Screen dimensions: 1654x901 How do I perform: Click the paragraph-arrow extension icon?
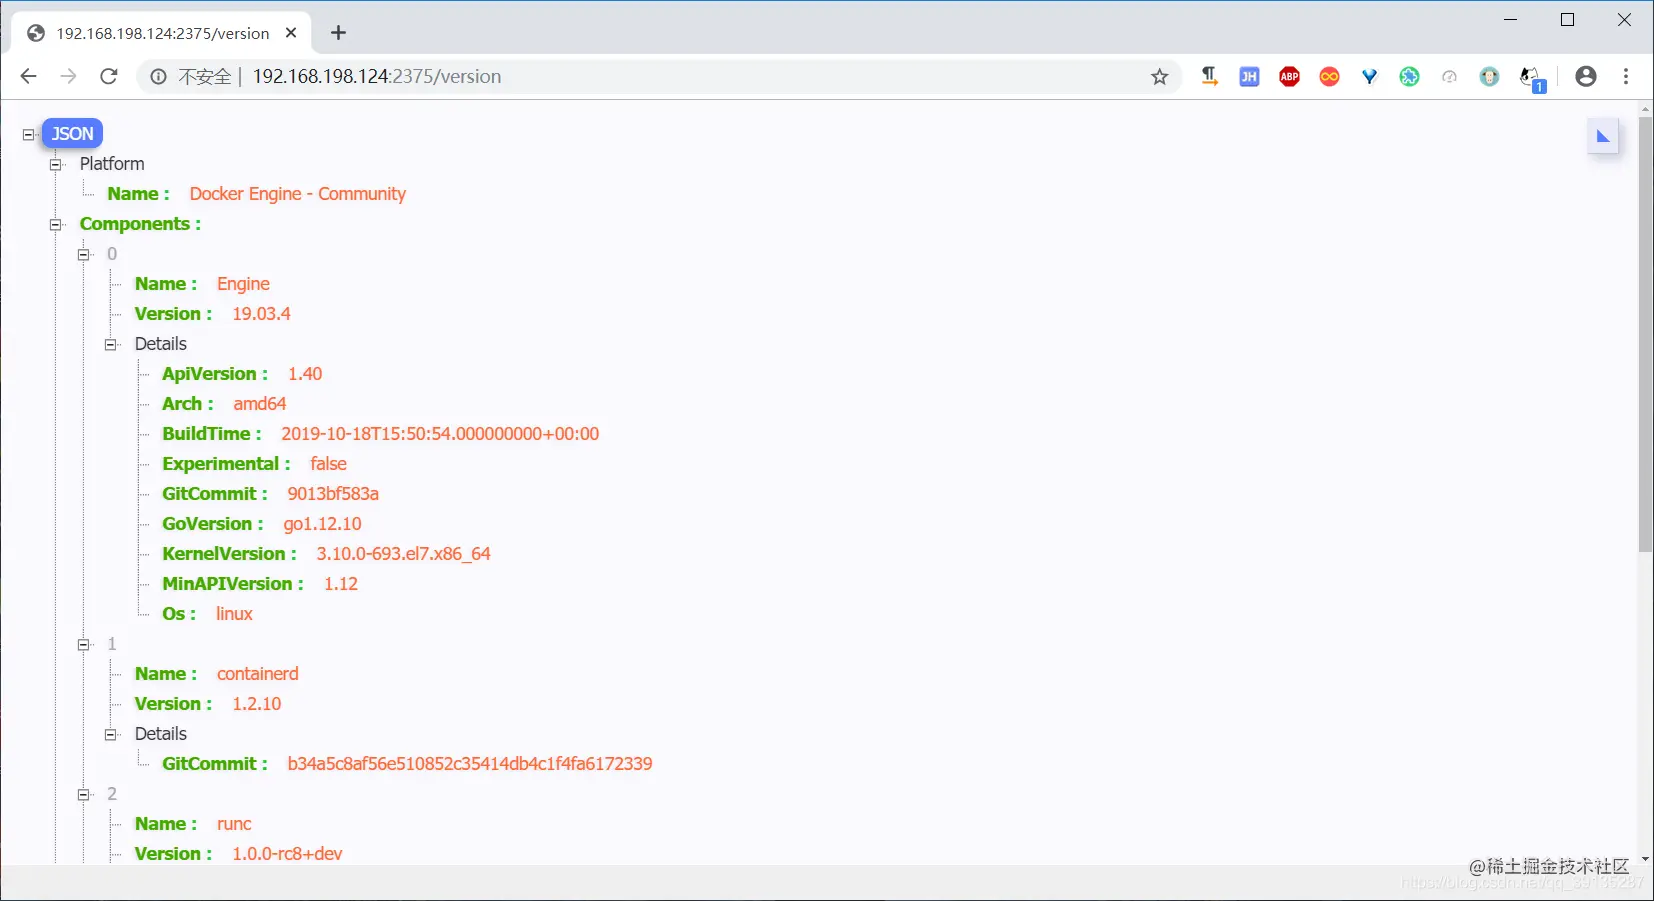click(x=1209, y=77)
